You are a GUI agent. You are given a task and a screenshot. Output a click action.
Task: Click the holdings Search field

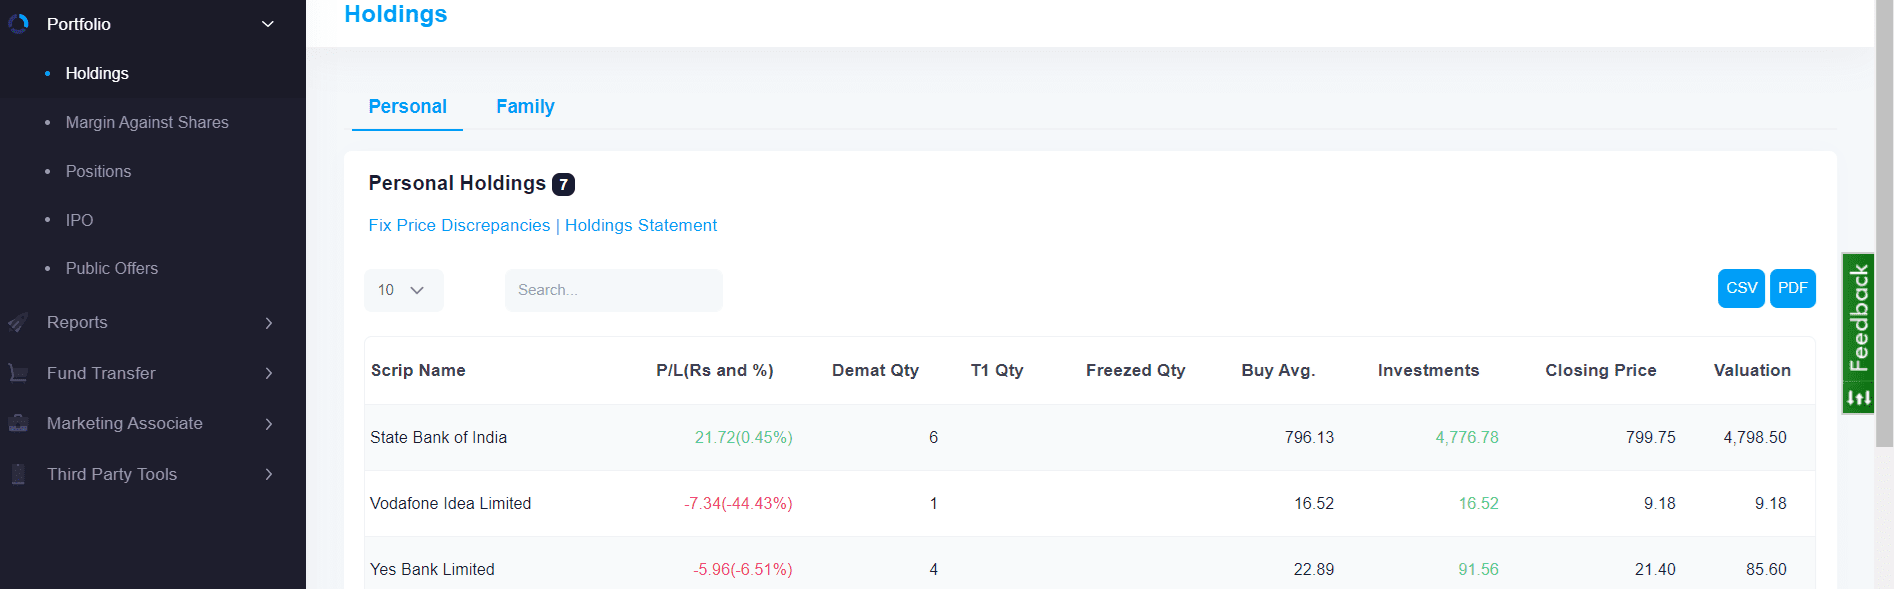614,290
